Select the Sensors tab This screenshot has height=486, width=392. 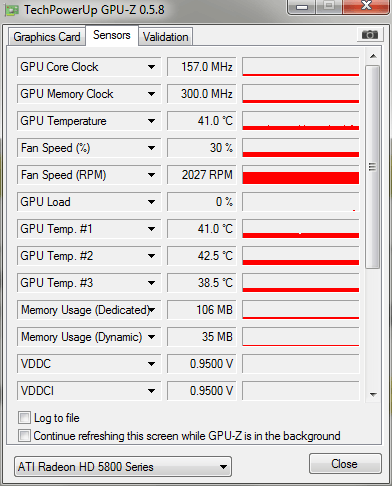(112, 35)
